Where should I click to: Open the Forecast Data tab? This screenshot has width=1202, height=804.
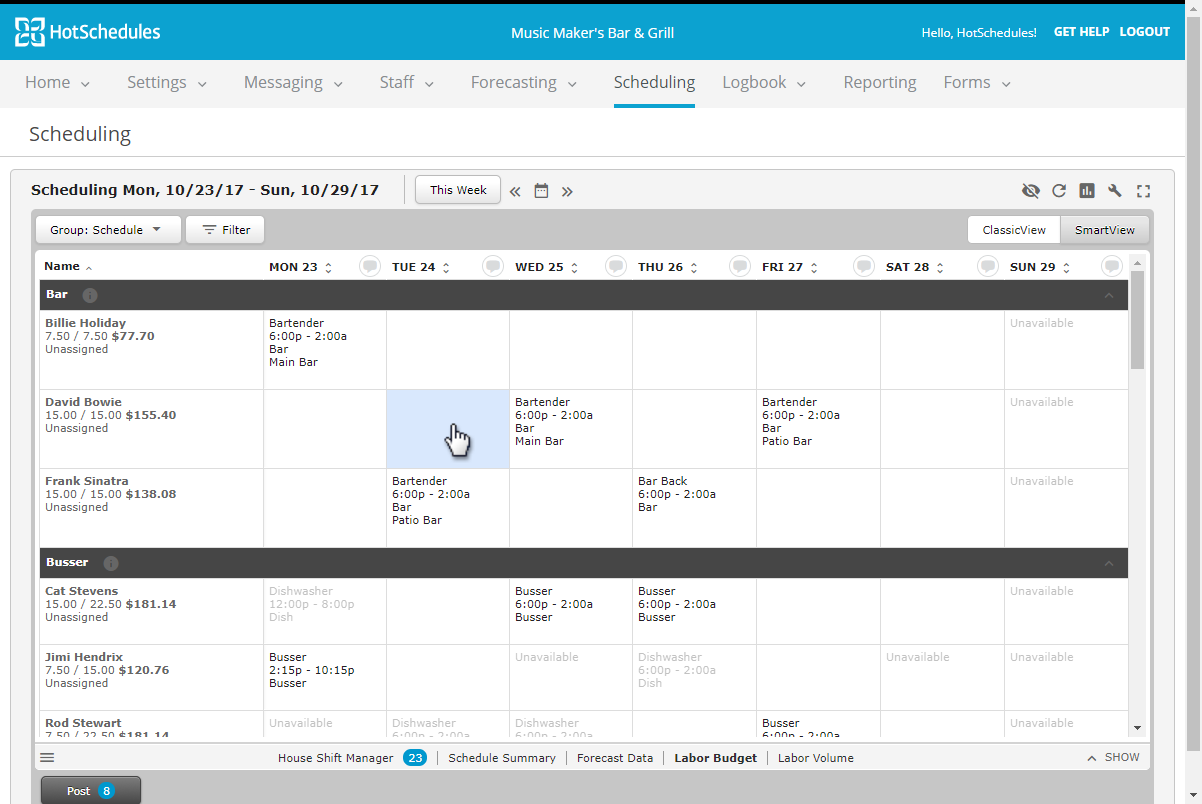pos(615,758)
